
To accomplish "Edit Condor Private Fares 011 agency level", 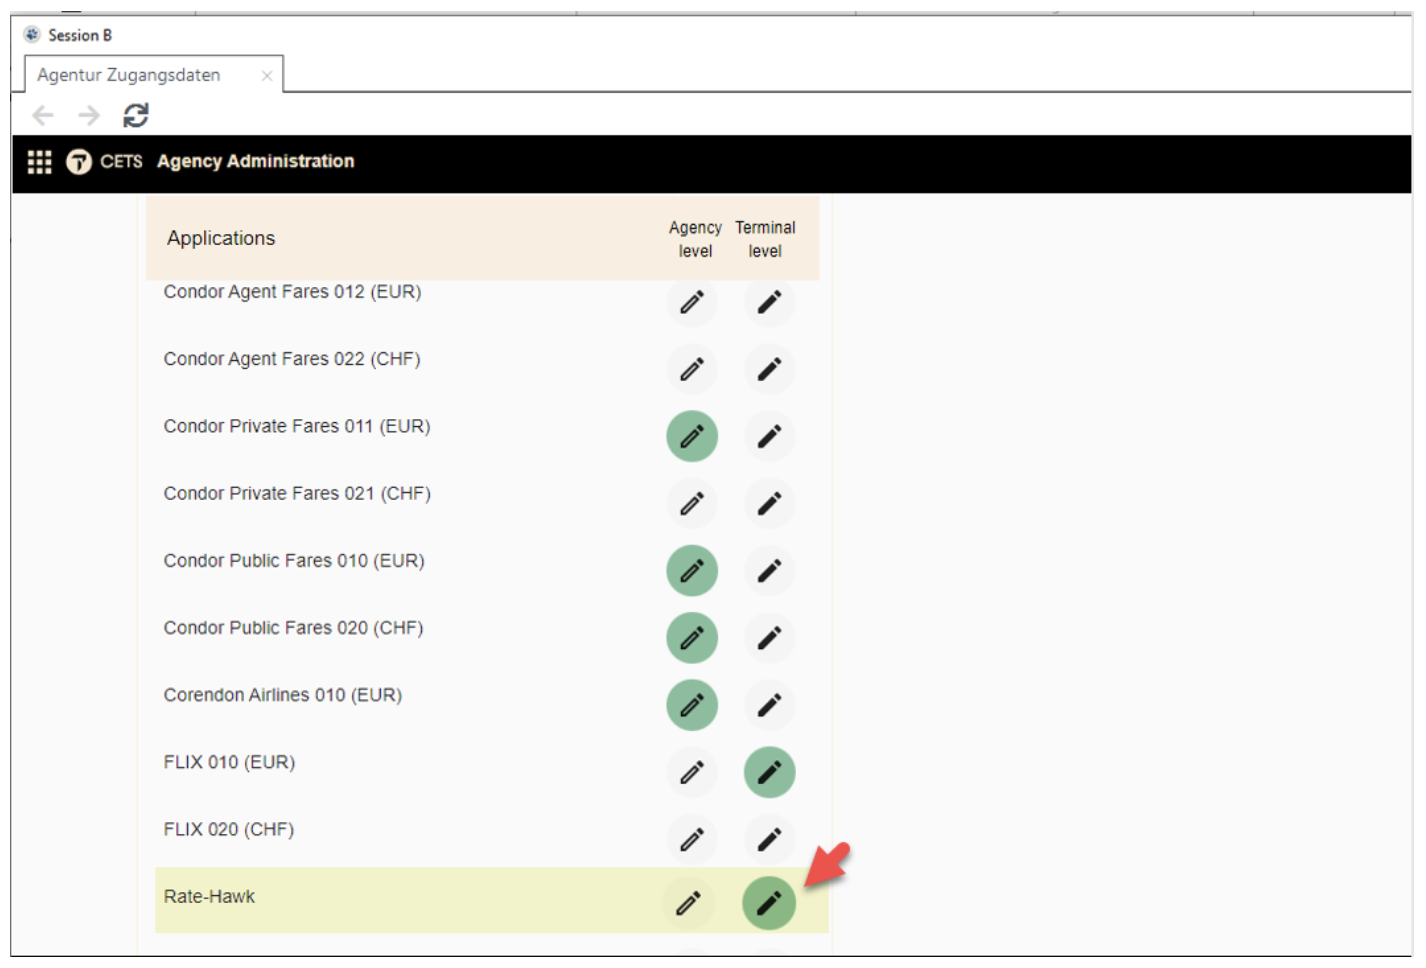I will (x=692, y=436).
